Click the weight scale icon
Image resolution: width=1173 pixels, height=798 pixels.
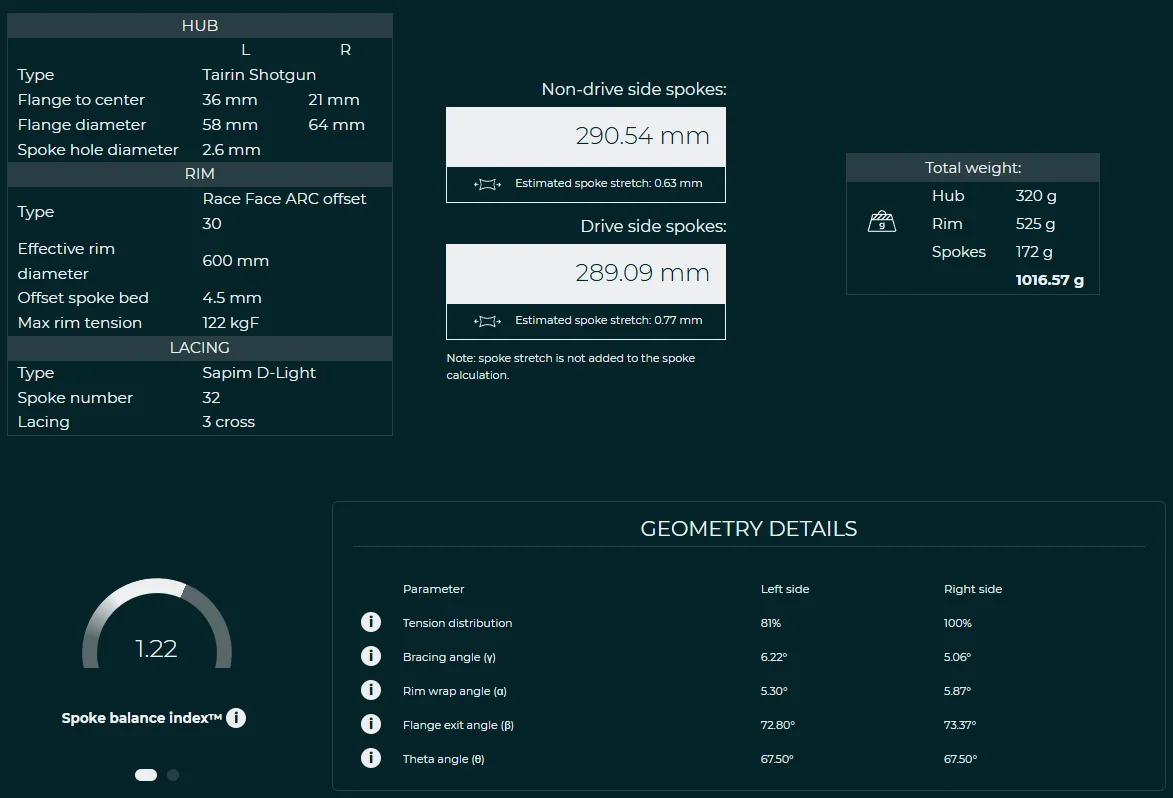[x=881, y=223]
